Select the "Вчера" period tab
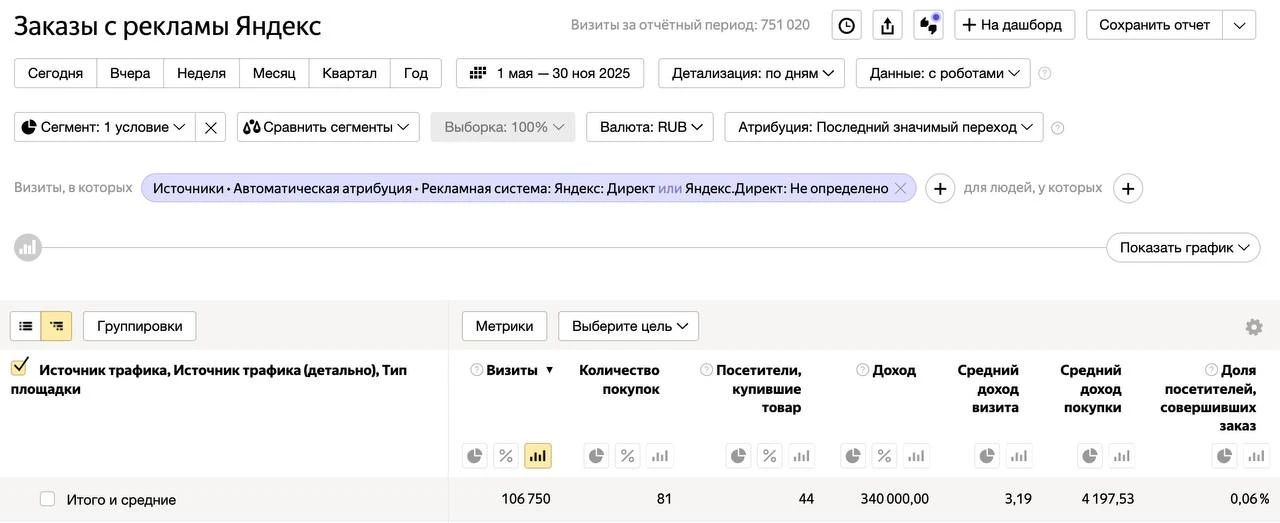 click(x=130, y=73)
